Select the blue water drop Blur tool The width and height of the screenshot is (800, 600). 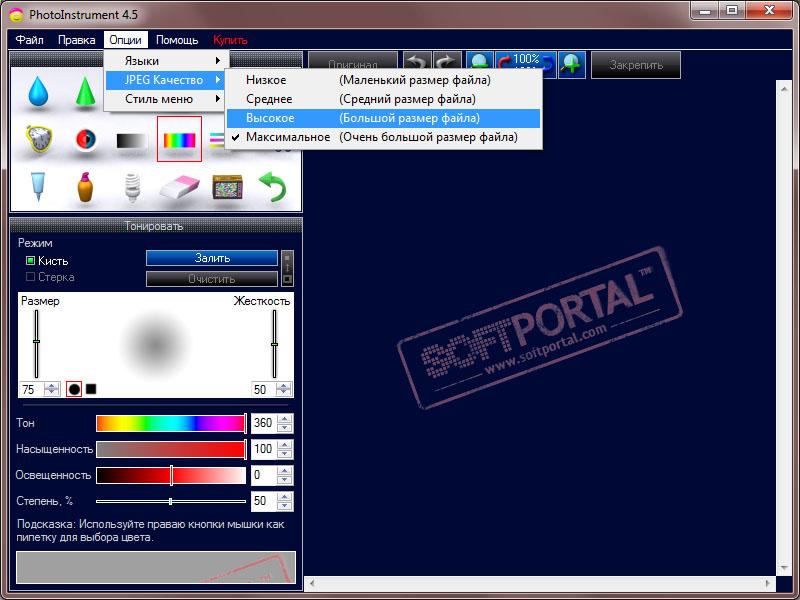[x=38, y=92]
